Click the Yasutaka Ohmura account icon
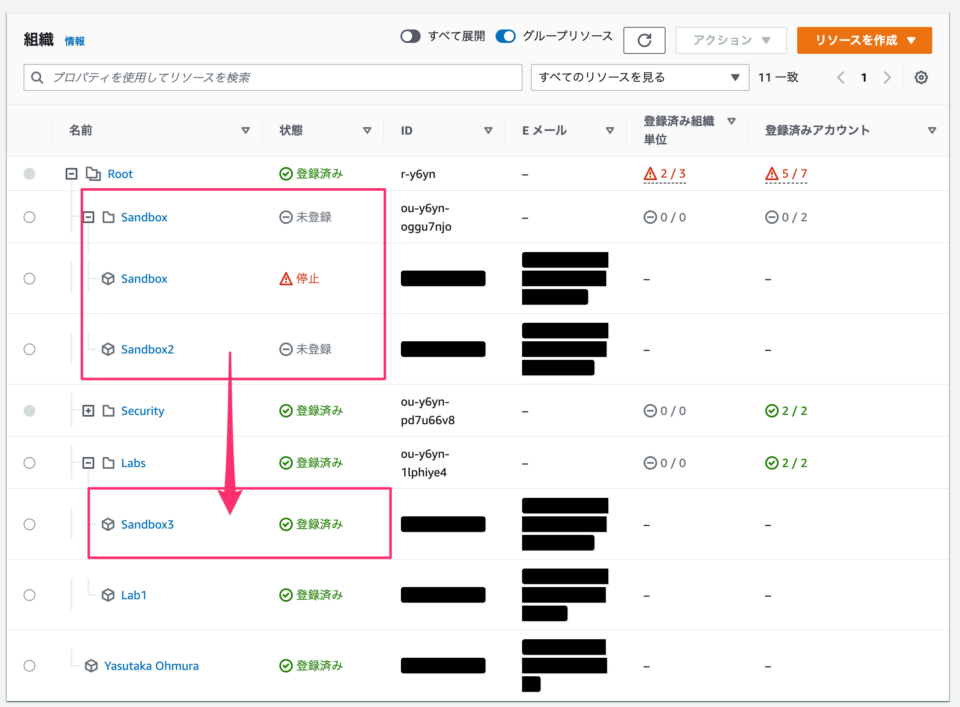960x707 pixels. pyautogui.click(x=91, y=665)
